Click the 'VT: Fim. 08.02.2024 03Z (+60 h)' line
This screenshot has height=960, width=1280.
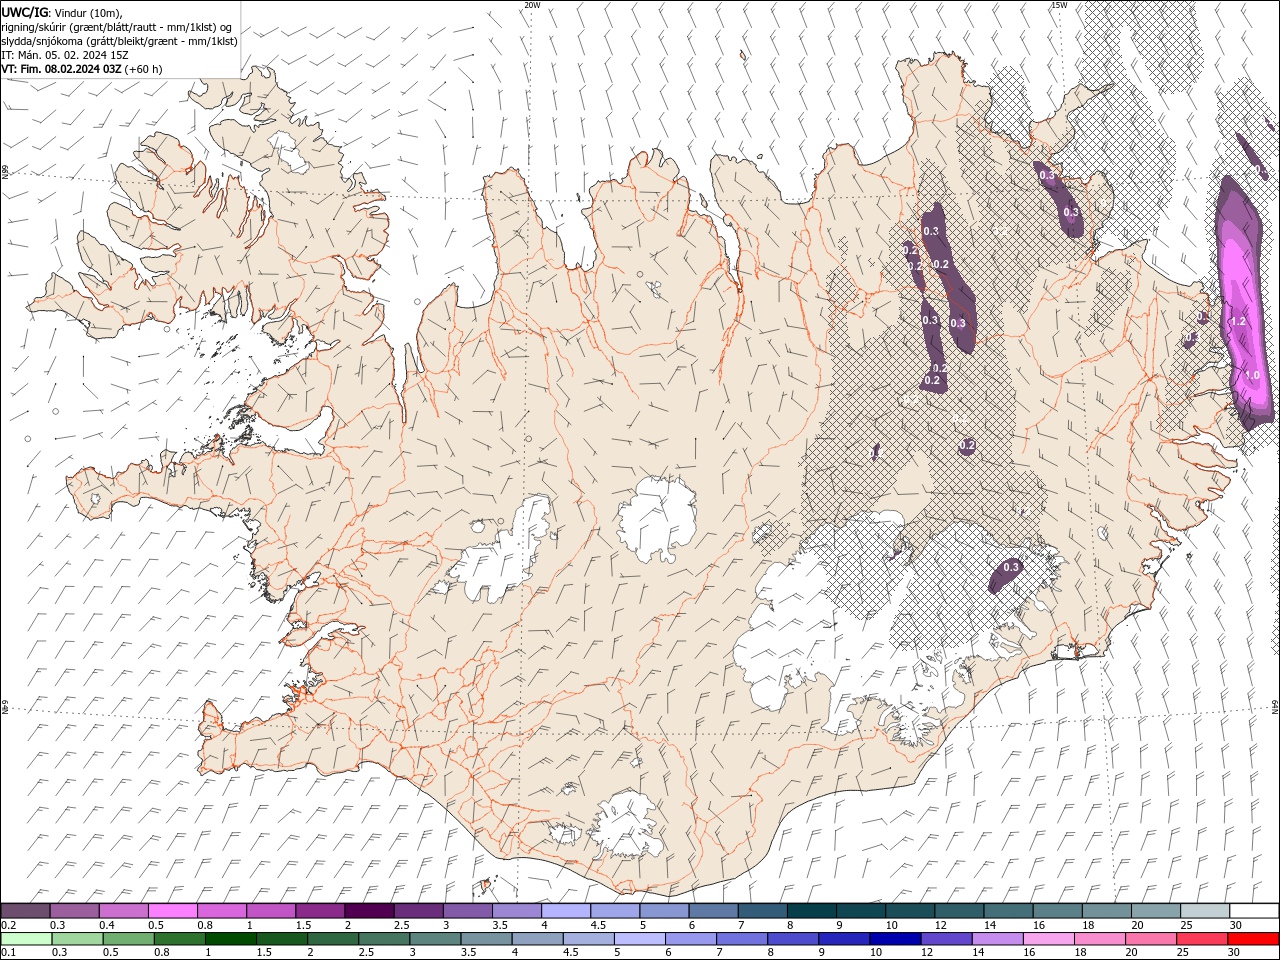coord(82,69)
